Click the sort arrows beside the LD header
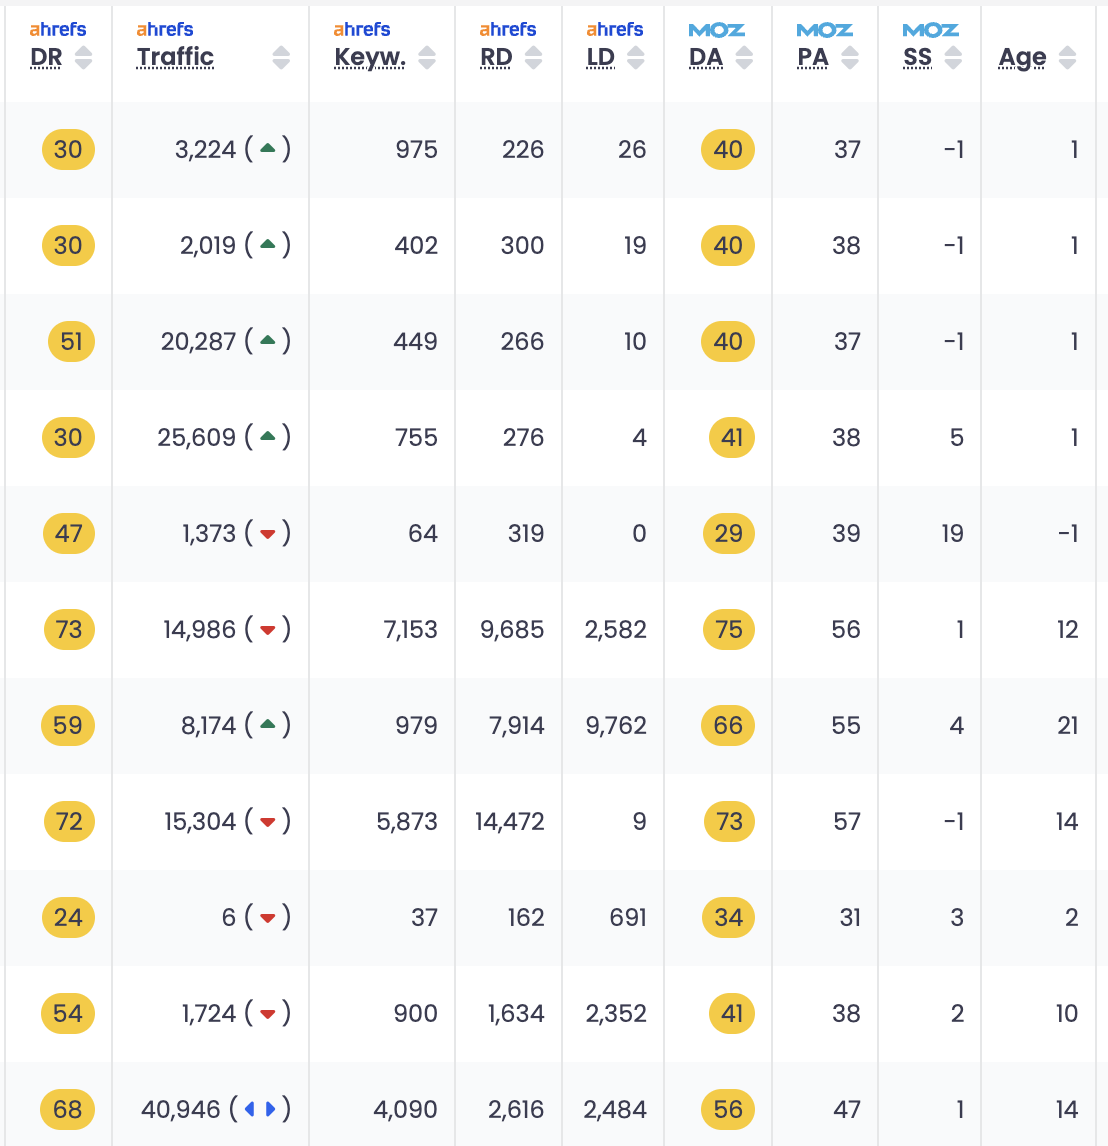 pyautogui.click(x=636, y=58)
